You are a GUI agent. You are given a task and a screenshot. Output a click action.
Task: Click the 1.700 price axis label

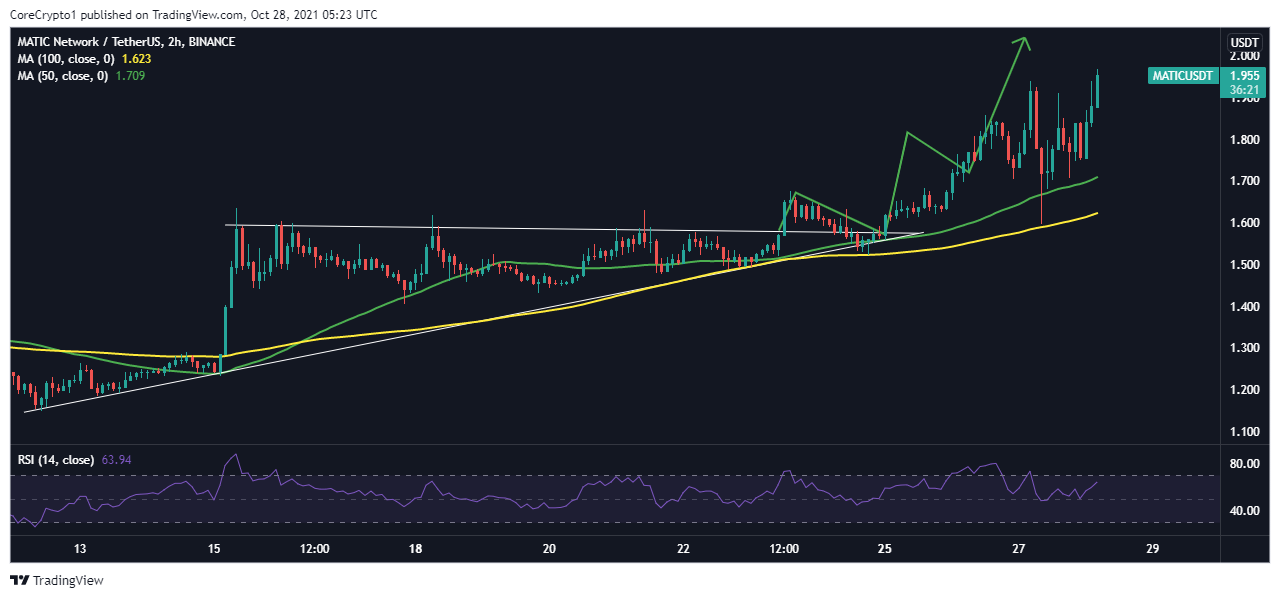(x=1244, y=182)
